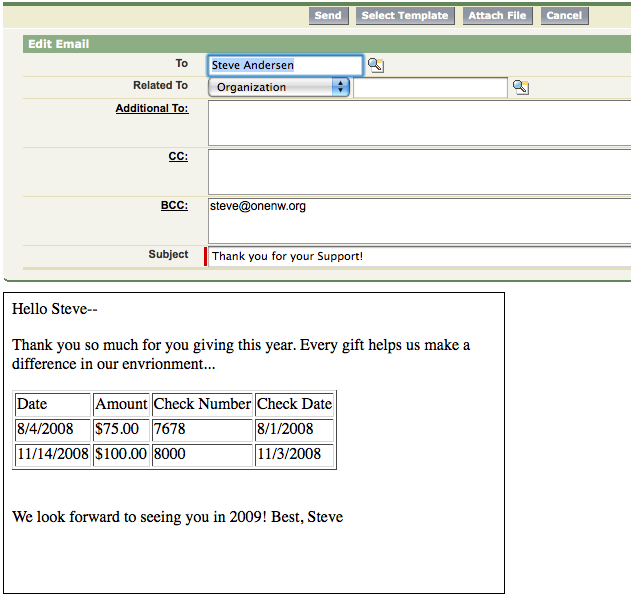Click the Subject field 'Thank you for your Support!'

click(419, 256)
